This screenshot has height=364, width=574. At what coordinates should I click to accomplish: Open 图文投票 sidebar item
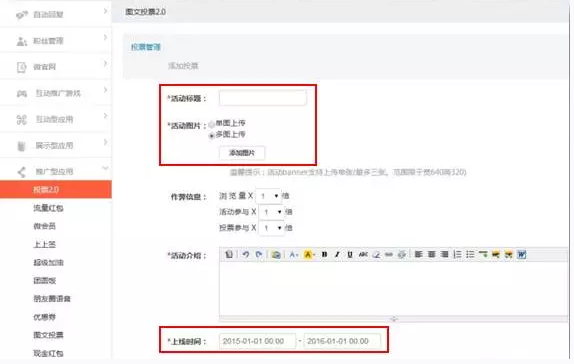(x=48, y=335)
